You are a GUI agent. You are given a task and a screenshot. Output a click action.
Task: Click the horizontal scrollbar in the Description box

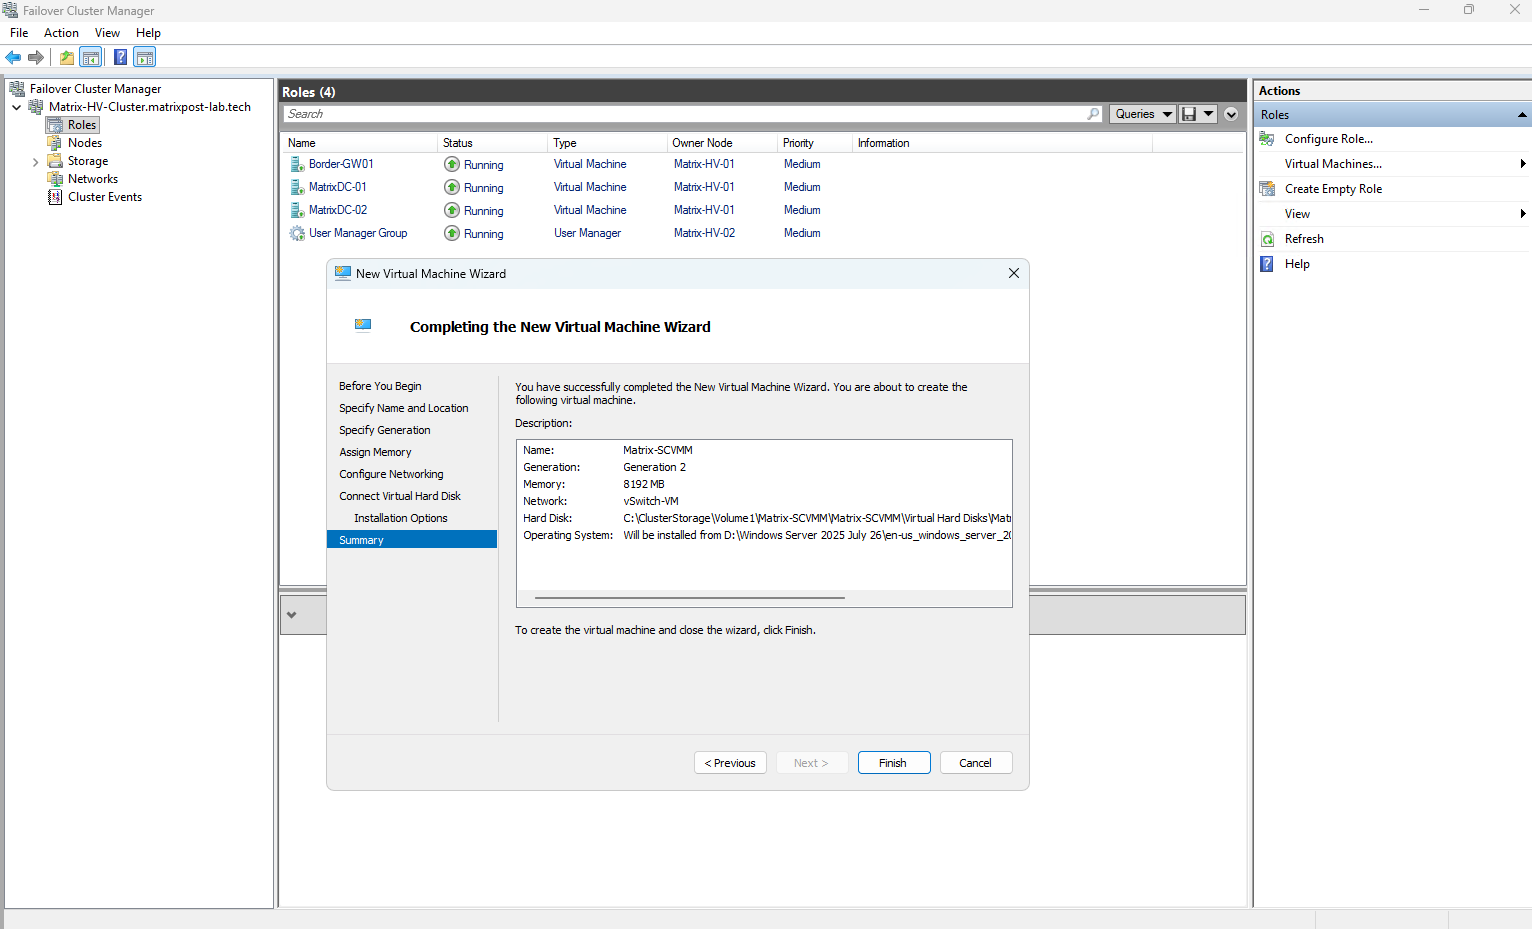point(690,598)
